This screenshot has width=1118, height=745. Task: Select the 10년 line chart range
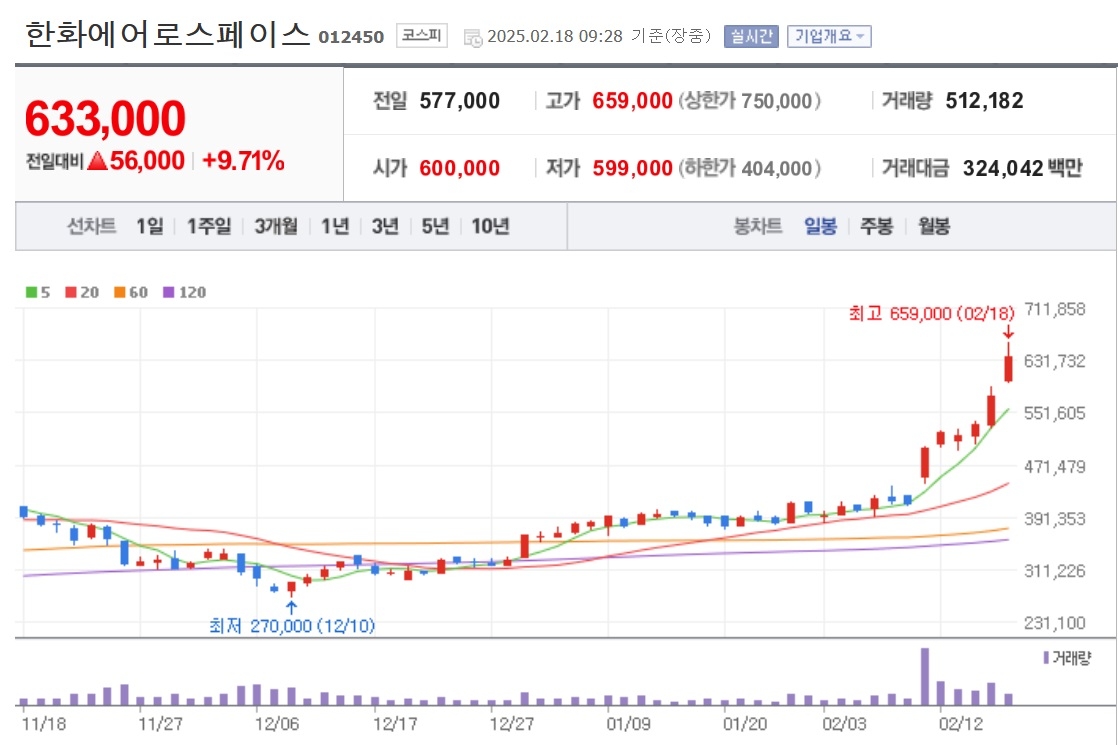pos(491,227)
